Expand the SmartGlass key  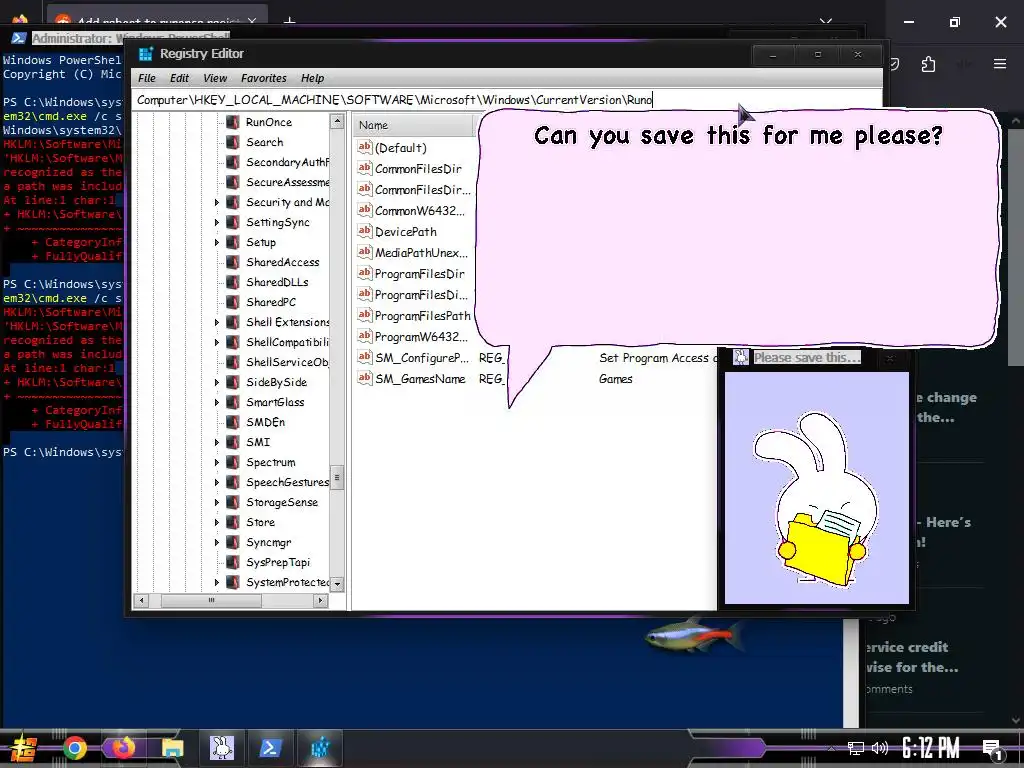217,402
